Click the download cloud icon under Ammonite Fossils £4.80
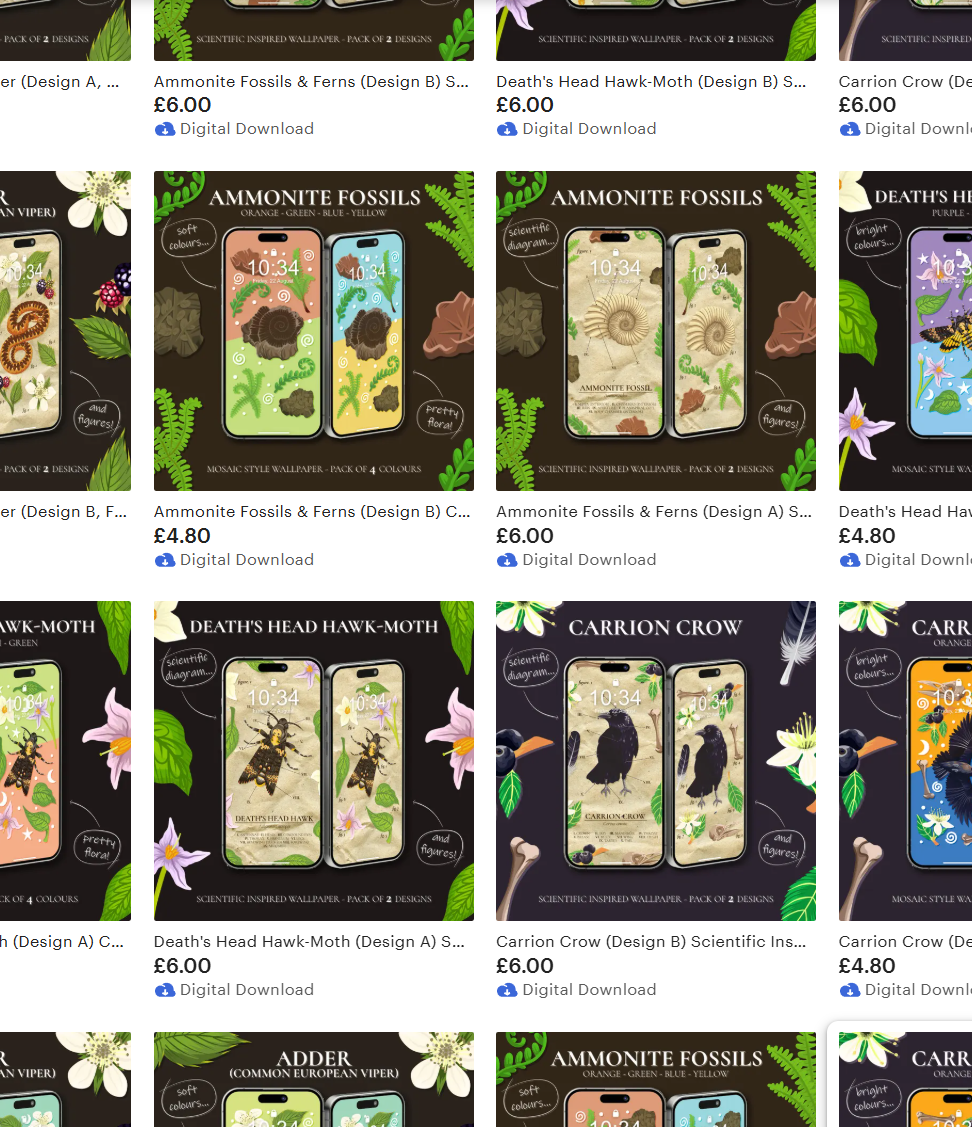This screenshot has width=972, height=1127. coord(165,560)
